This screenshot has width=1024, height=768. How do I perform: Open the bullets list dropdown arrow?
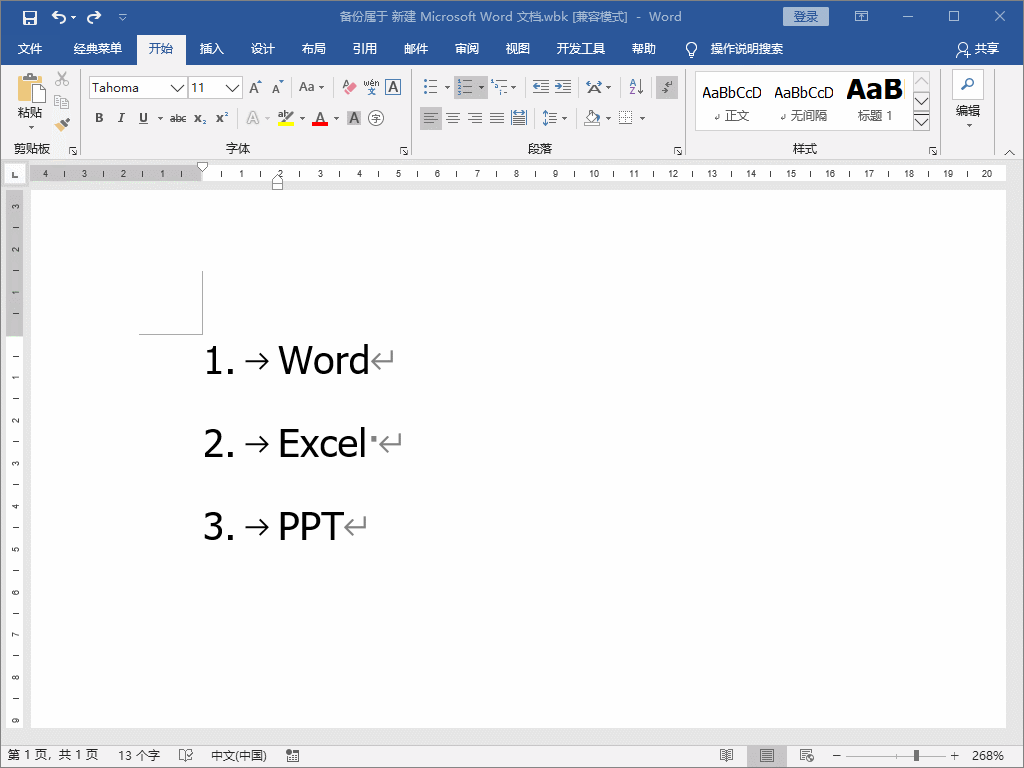coord(447,88)
